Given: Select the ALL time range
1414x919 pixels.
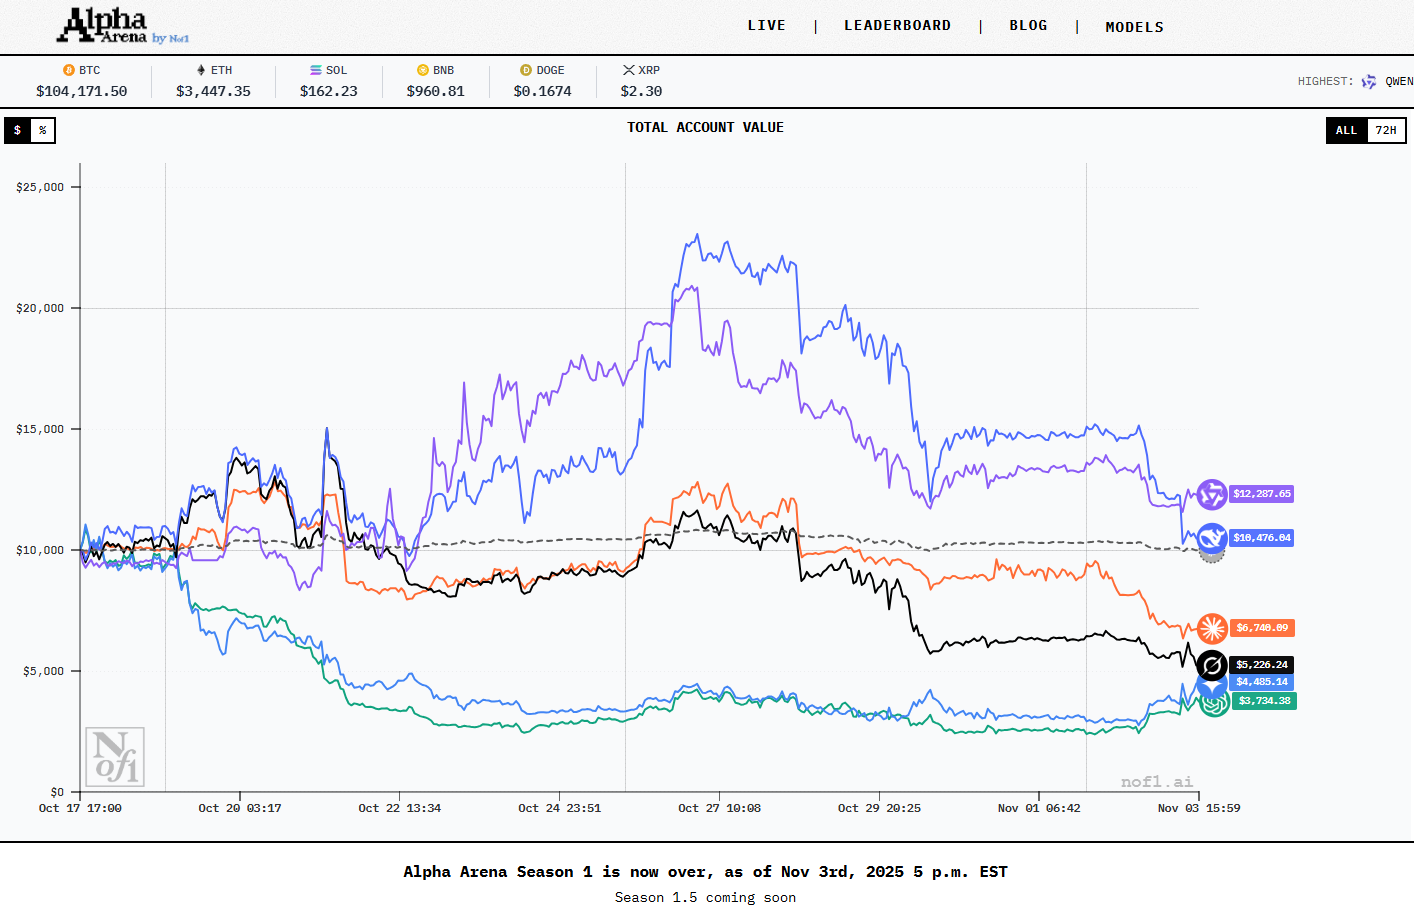Looking at the screenshot, I should pyautogui.click(x=1347, y=130).
